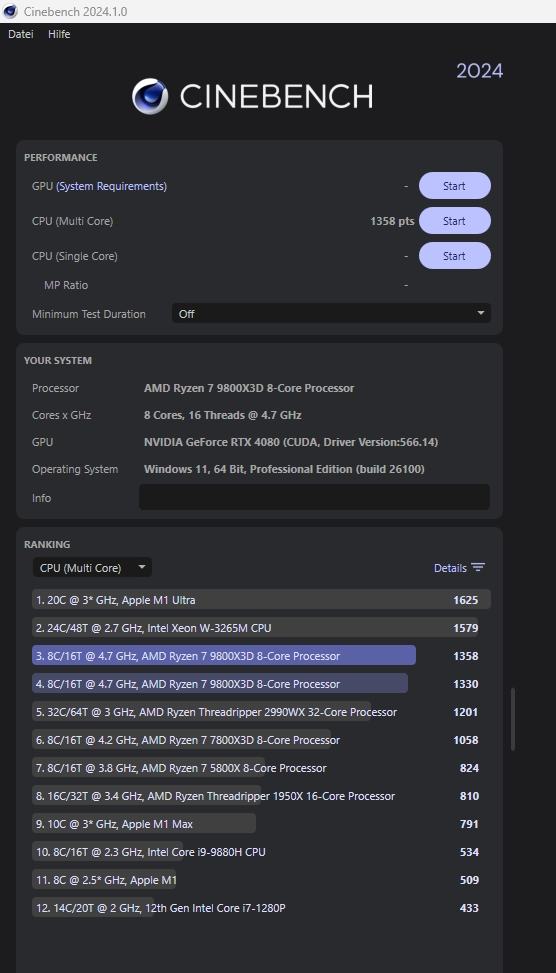Open the CPU (Multi Core) ranking dropdown
556x973 pixels.
pos(92,567)
